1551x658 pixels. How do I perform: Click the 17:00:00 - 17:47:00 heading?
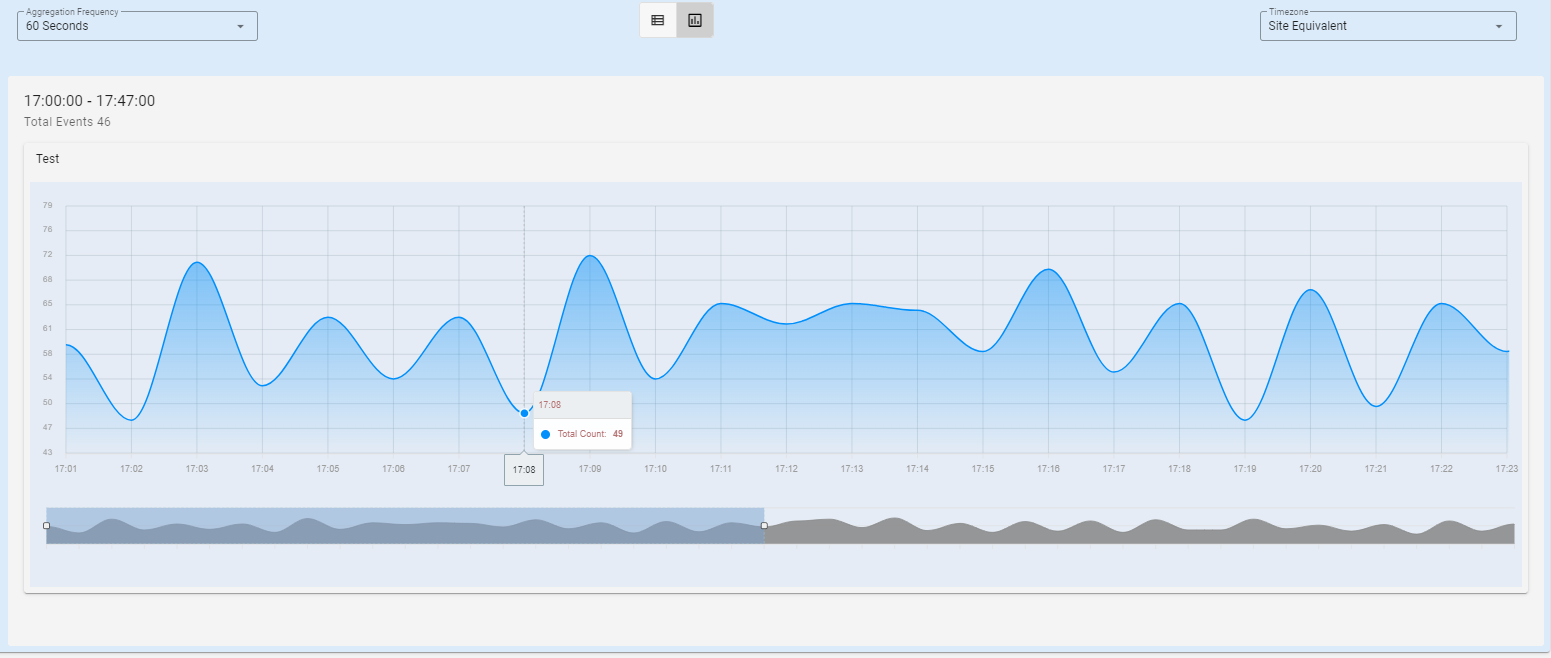click(x=89, y=101)
